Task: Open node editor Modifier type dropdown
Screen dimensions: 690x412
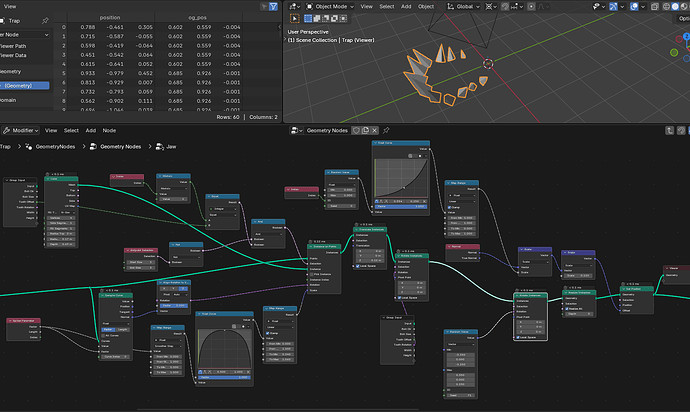Action: tap(21, 130)
